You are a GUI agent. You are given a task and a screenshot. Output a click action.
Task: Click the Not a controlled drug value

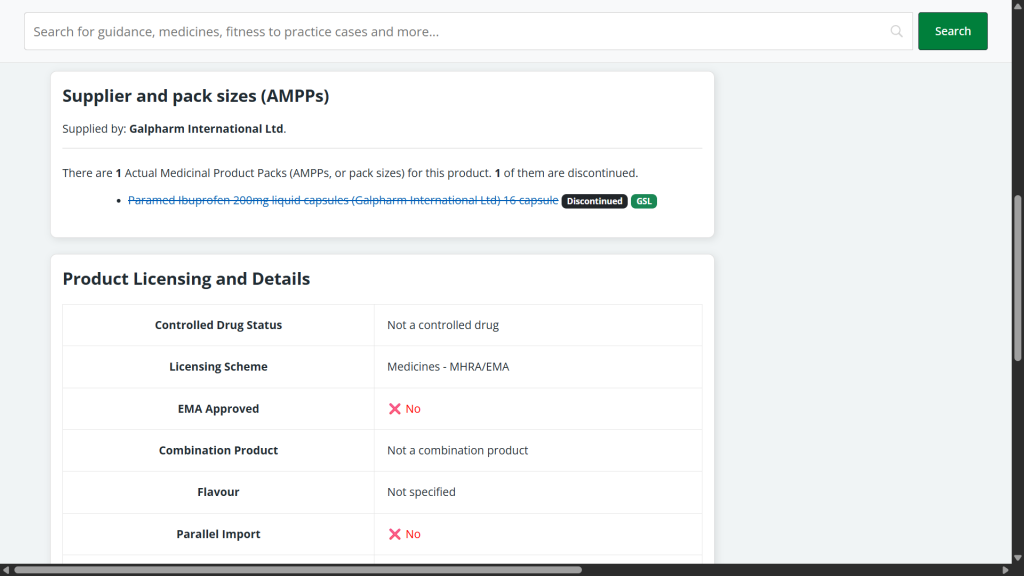(443, 325)
